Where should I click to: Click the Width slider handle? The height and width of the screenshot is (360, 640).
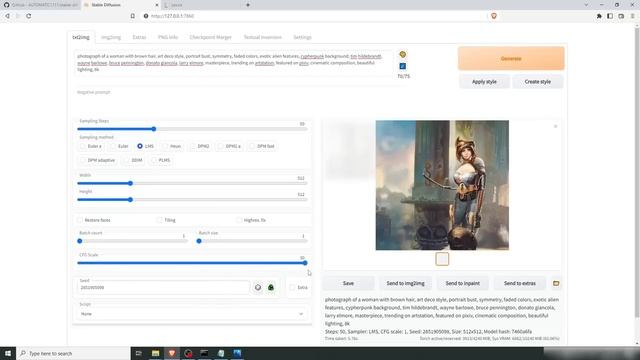(x=131, y=183)
